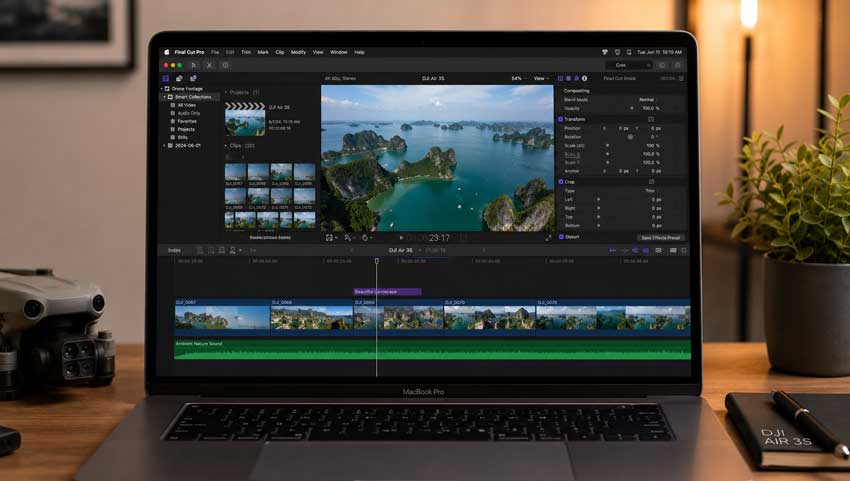Image resolution: width=850 pixels, height=481 pixels.
Task: Toggle audio skimming in timeline toolbar
Action: [x=624, y=251]
